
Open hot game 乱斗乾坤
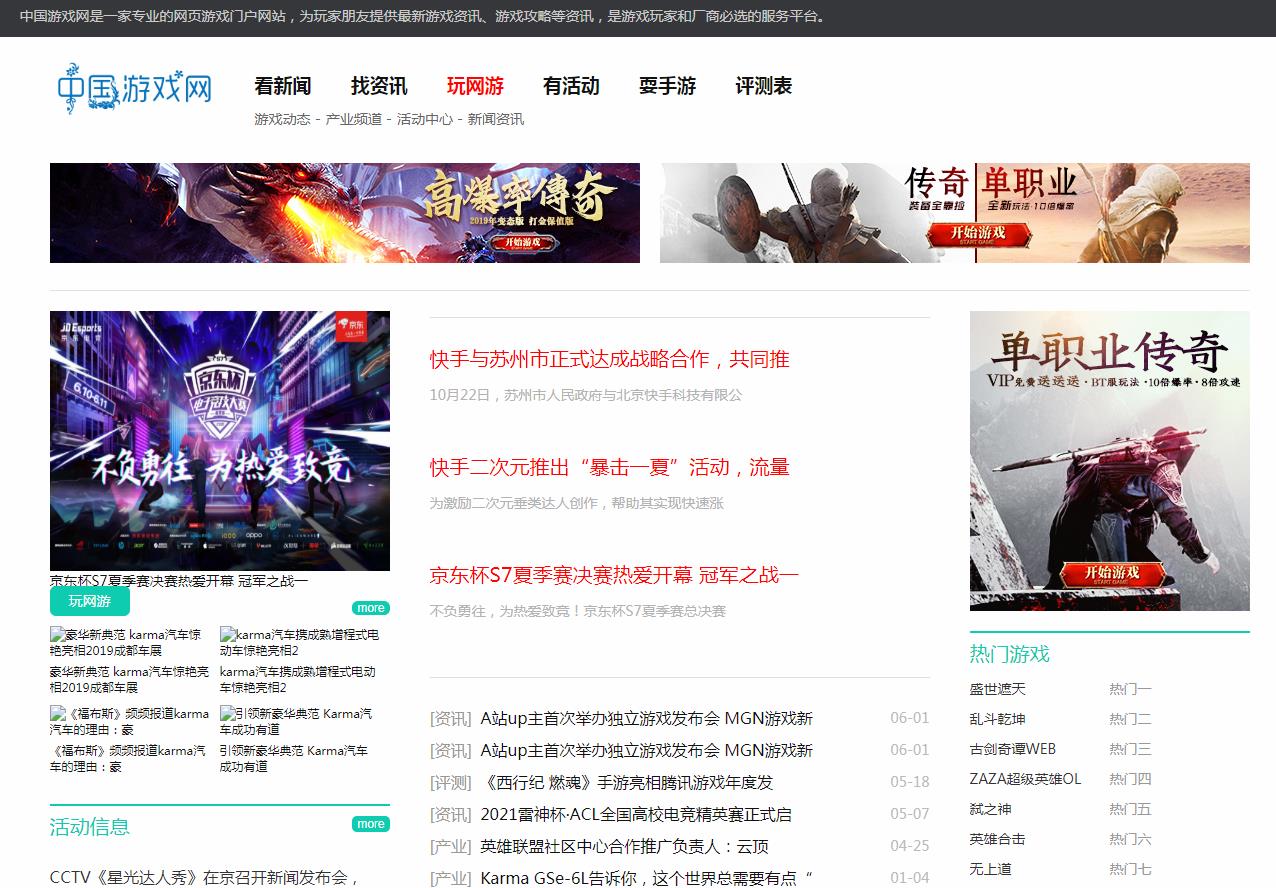(998, 719)
